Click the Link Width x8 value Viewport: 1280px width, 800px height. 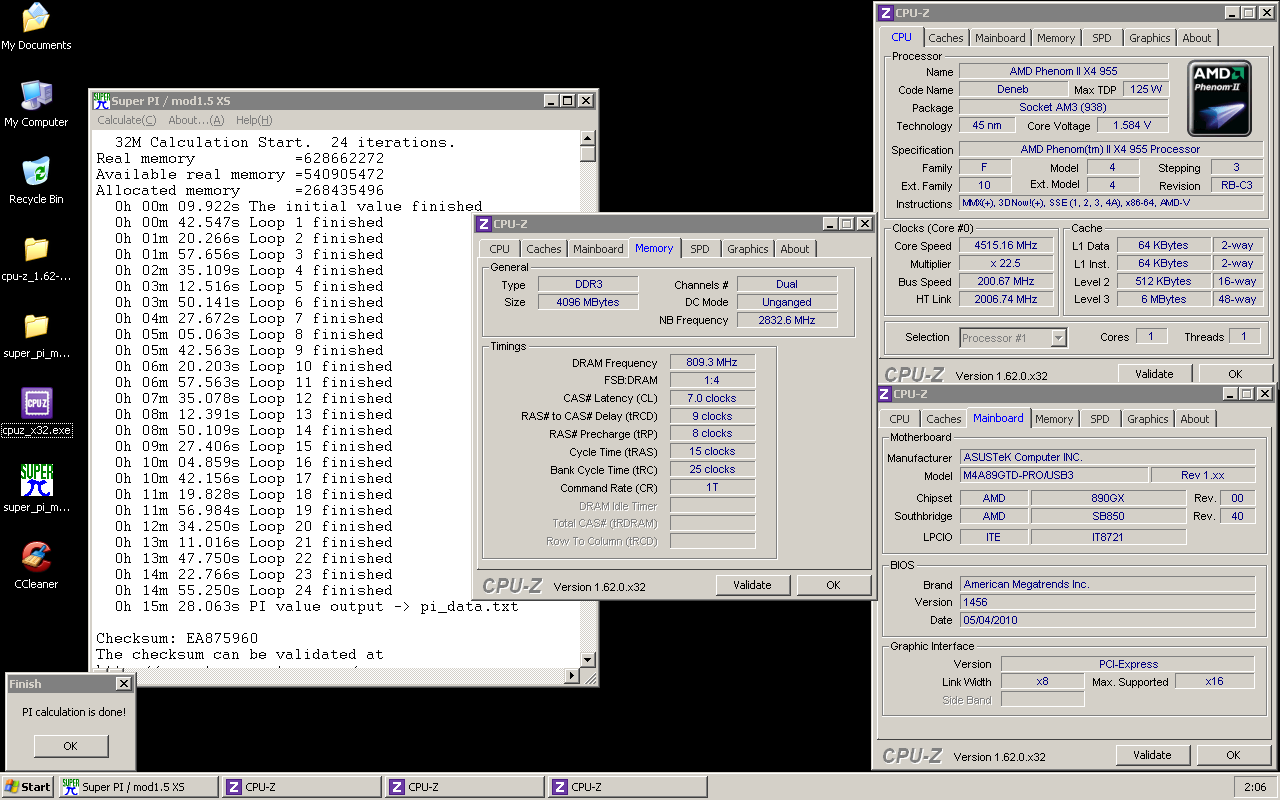1042,682
